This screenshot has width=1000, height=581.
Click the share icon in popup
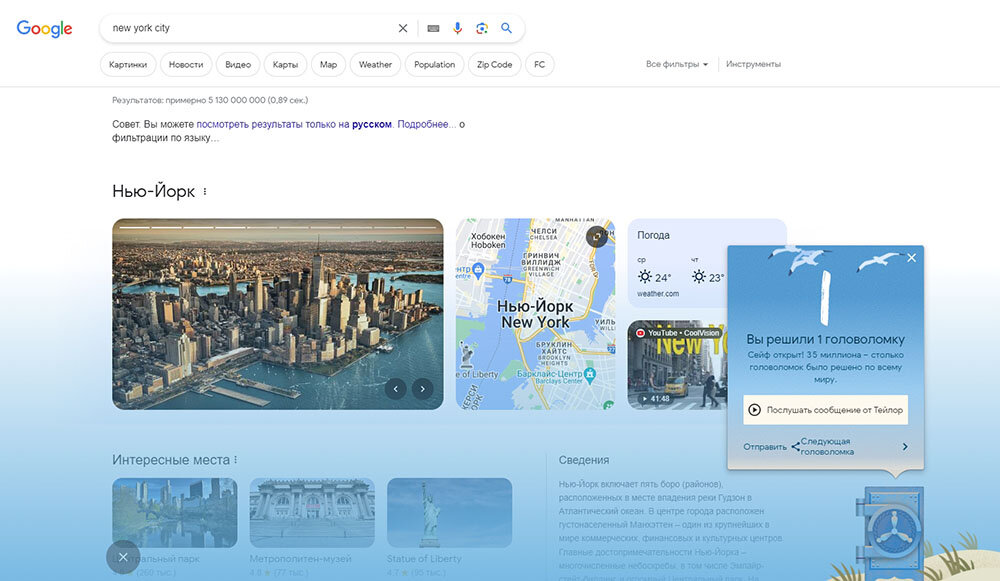pos(795,446)
